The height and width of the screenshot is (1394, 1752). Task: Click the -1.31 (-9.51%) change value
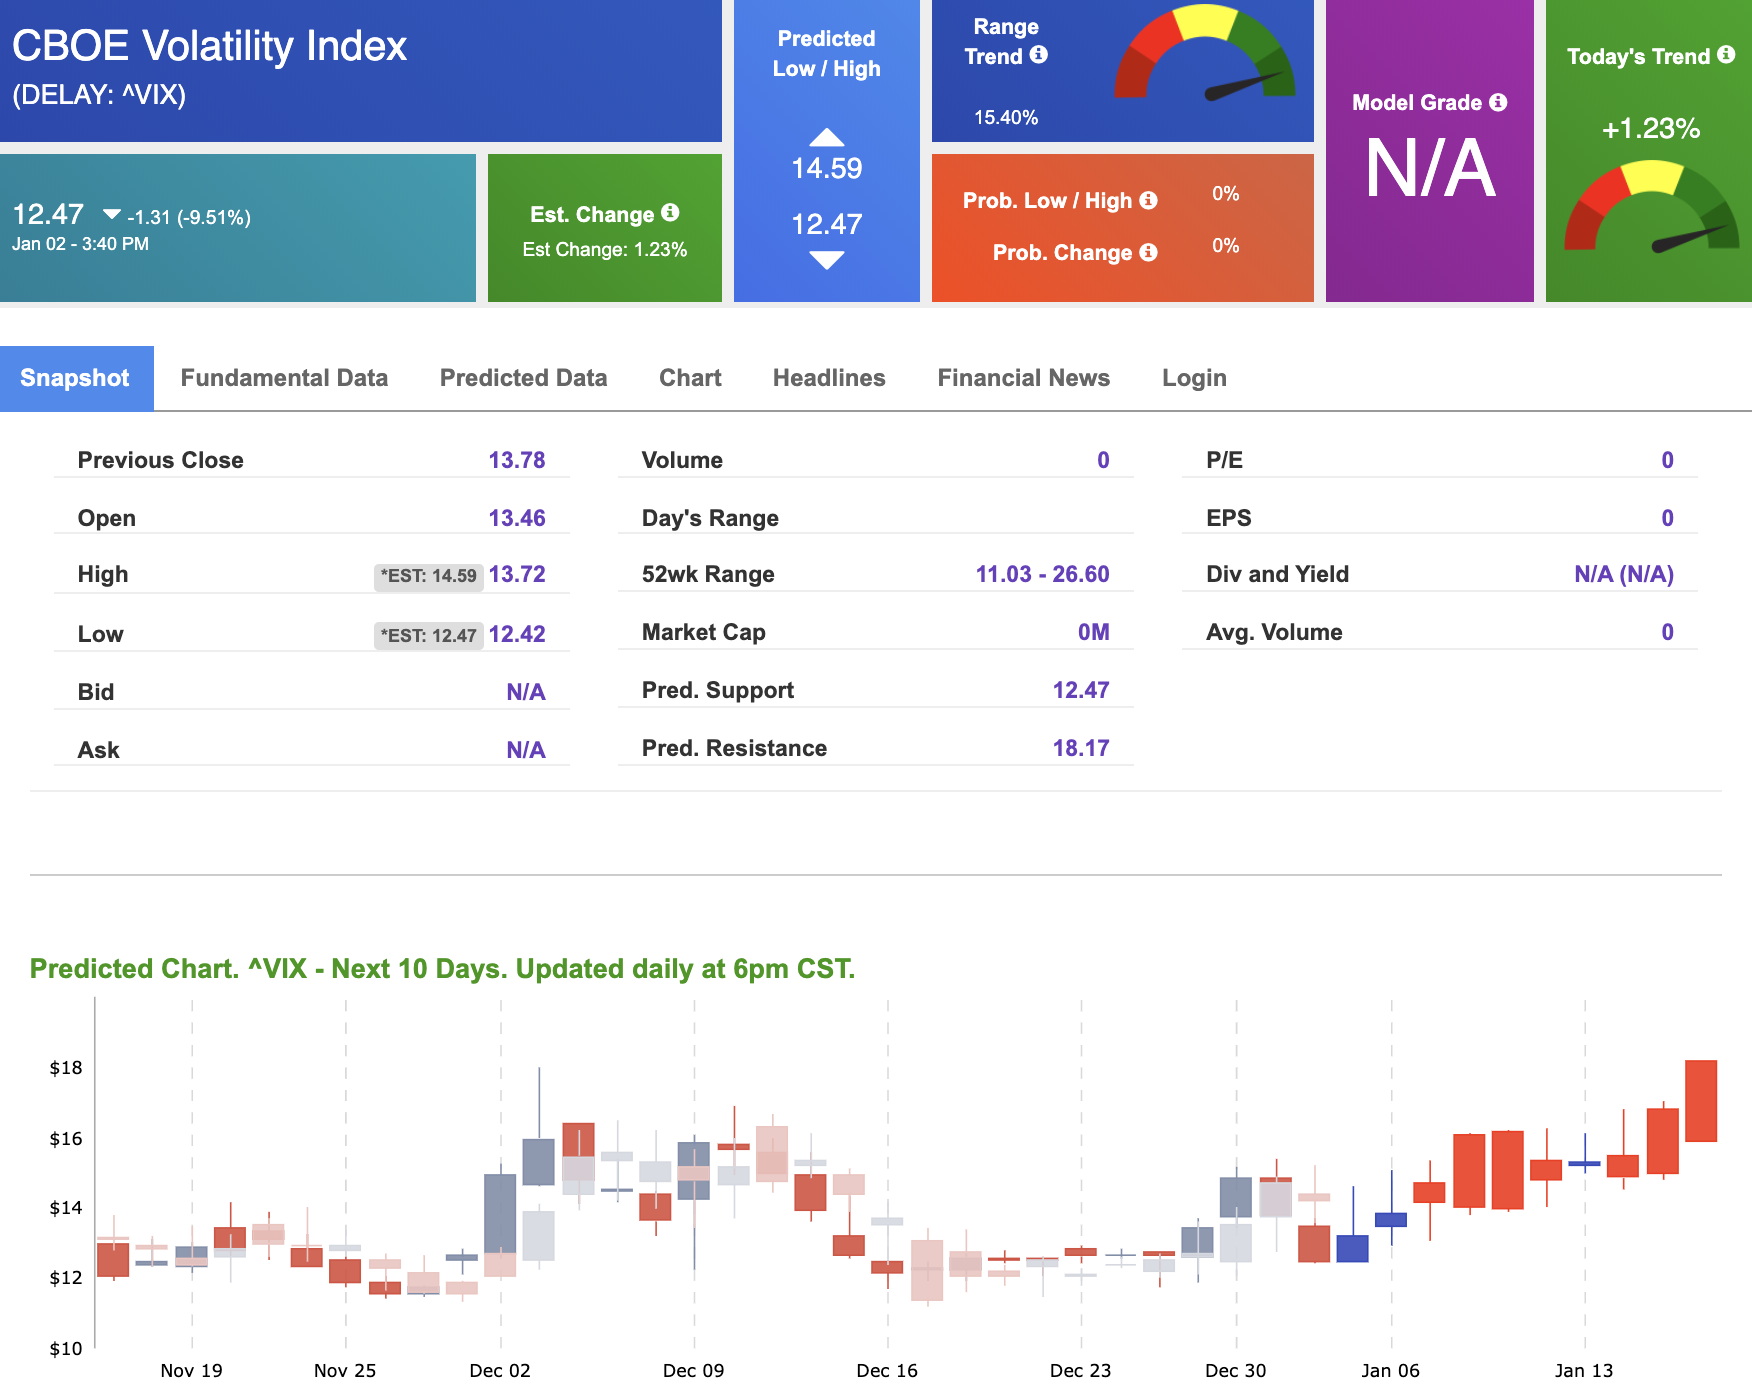coord(189,218)
